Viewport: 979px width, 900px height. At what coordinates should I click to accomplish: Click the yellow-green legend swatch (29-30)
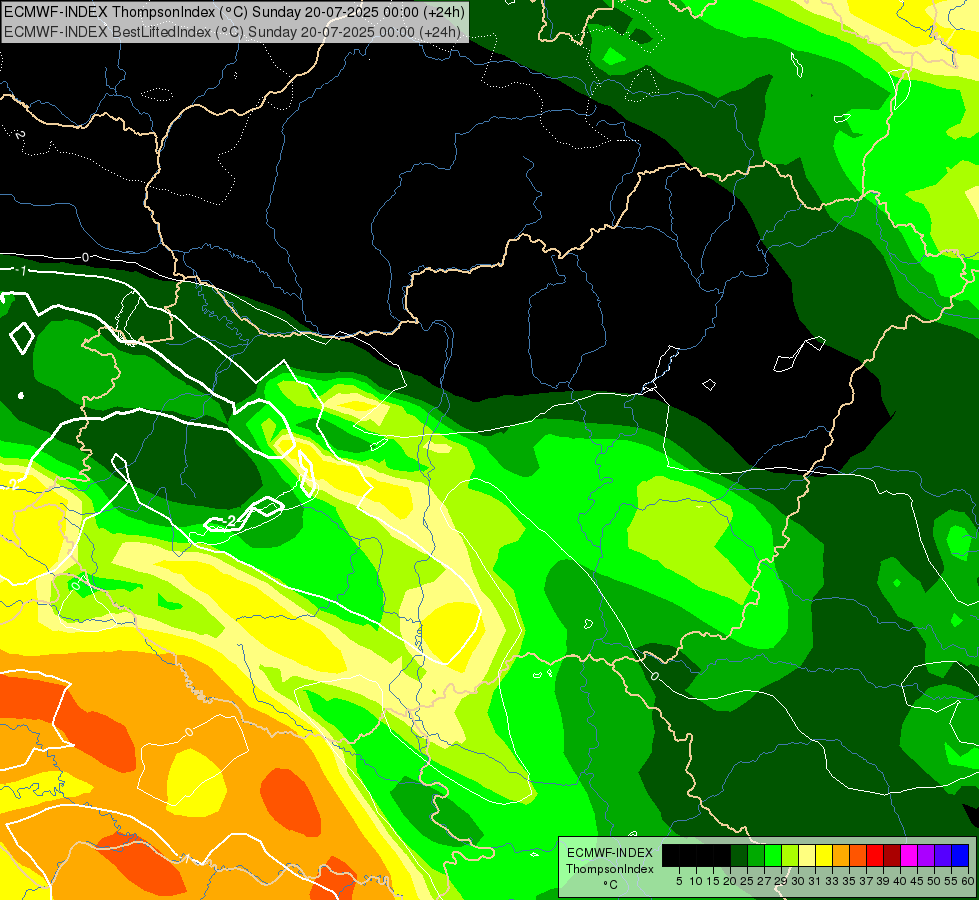click(x=790, y=855)
